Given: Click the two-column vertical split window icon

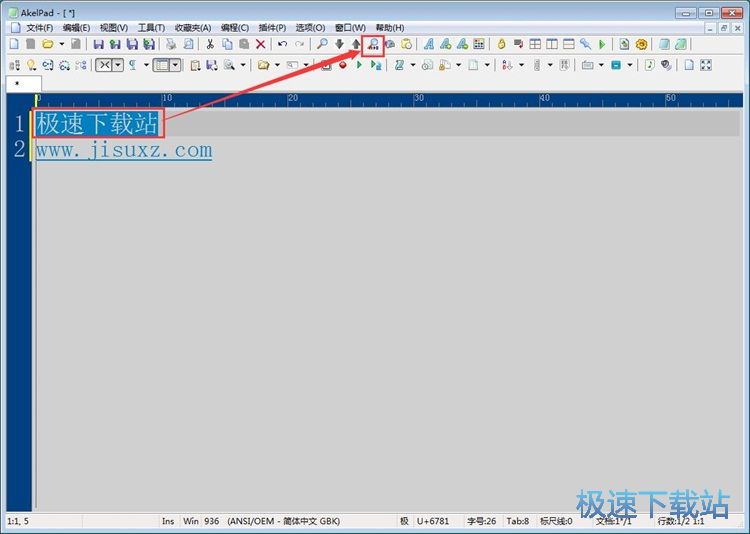Looking at the screenshot, I should [552, 44].
